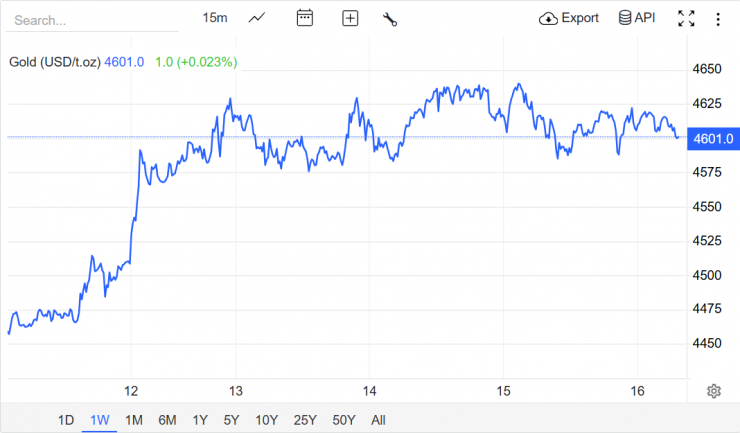Click the 4625 price axis label
The image size is (740, 433).
coord(706,103)
